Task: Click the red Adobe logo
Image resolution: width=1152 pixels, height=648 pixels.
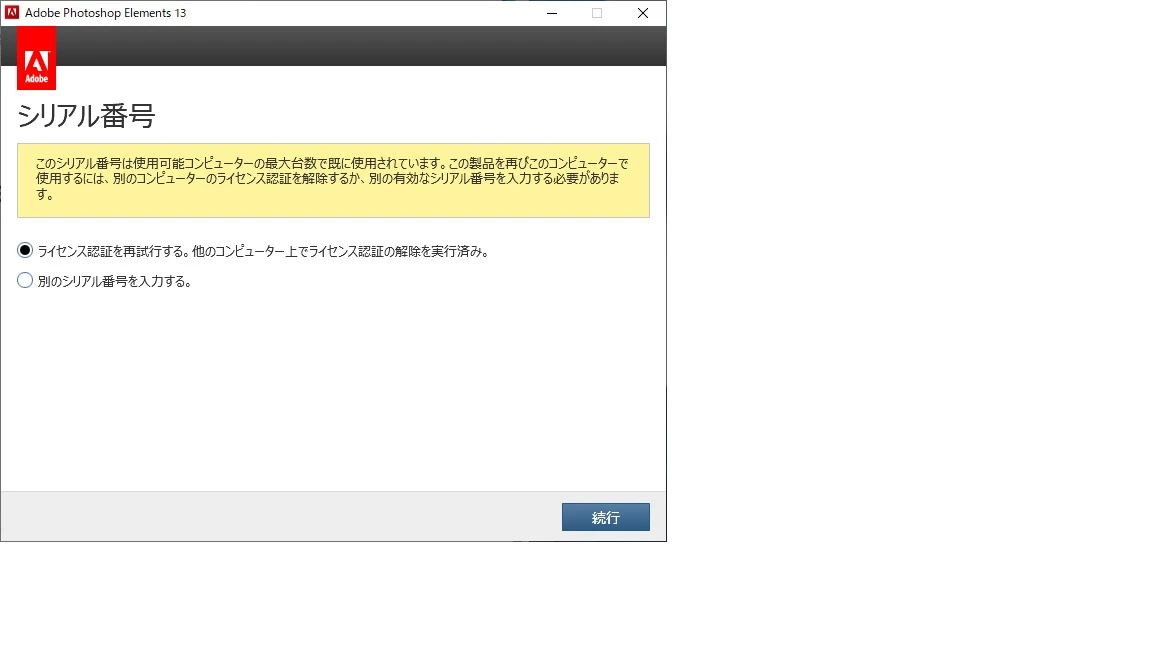Action: (x=37, y=59)
